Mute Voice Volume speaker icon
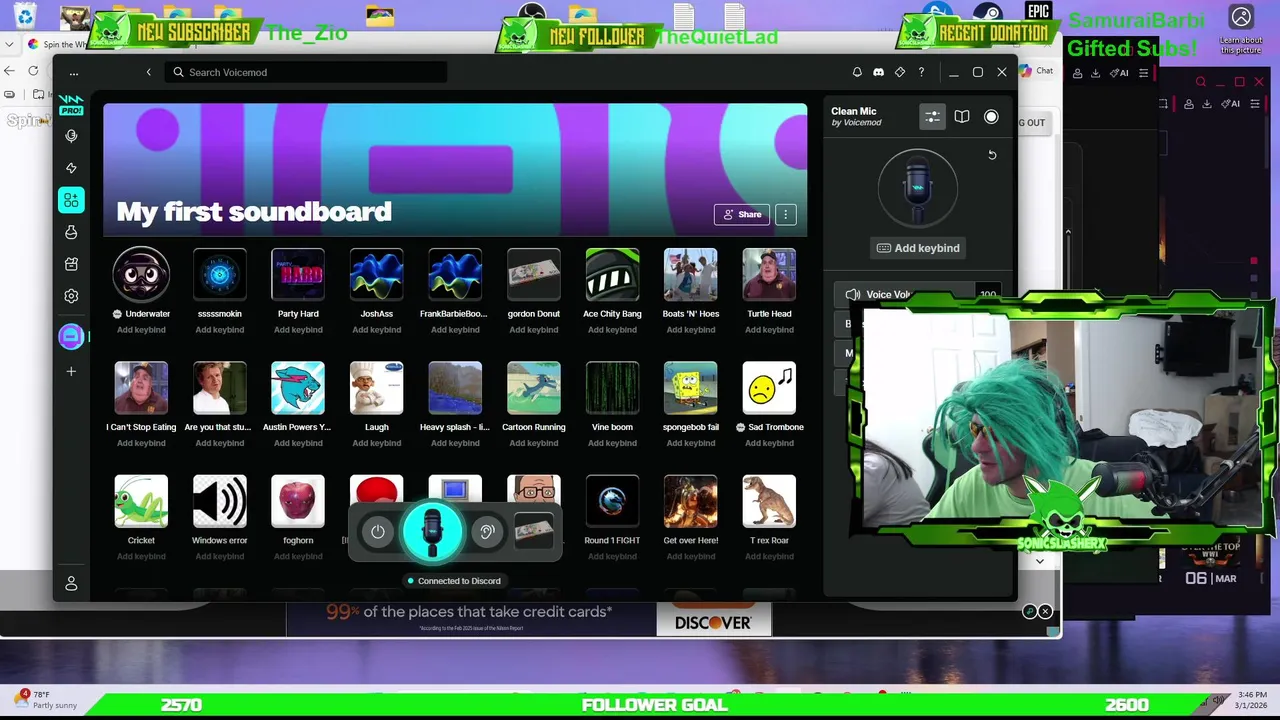Image resolution: width=1280 pixels, height=720 pixels. (853, 295)
